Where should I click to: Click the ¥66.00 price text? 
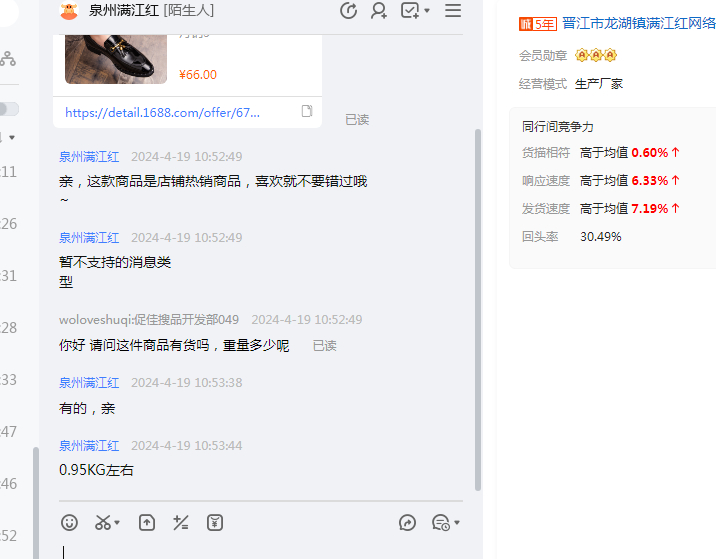pos(198,74)
